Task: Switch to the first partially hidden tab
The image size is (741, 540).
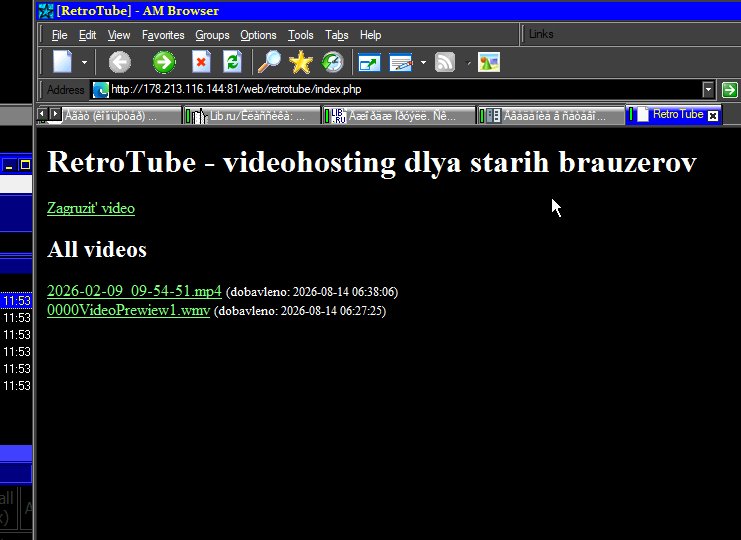Action: coord(121,115)
